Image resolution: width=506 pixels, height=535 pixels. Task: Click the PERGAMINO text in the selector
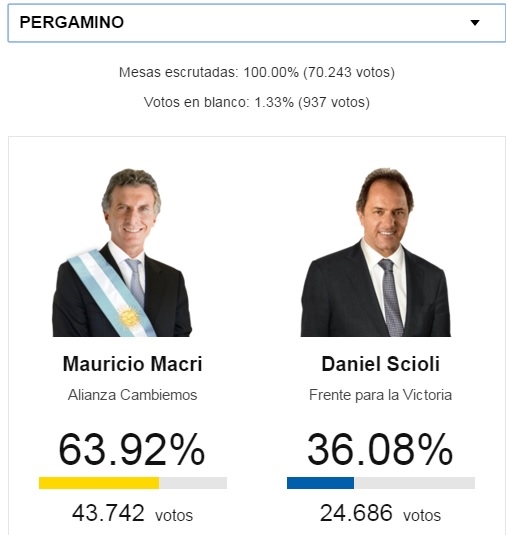[x=72, y=23]
